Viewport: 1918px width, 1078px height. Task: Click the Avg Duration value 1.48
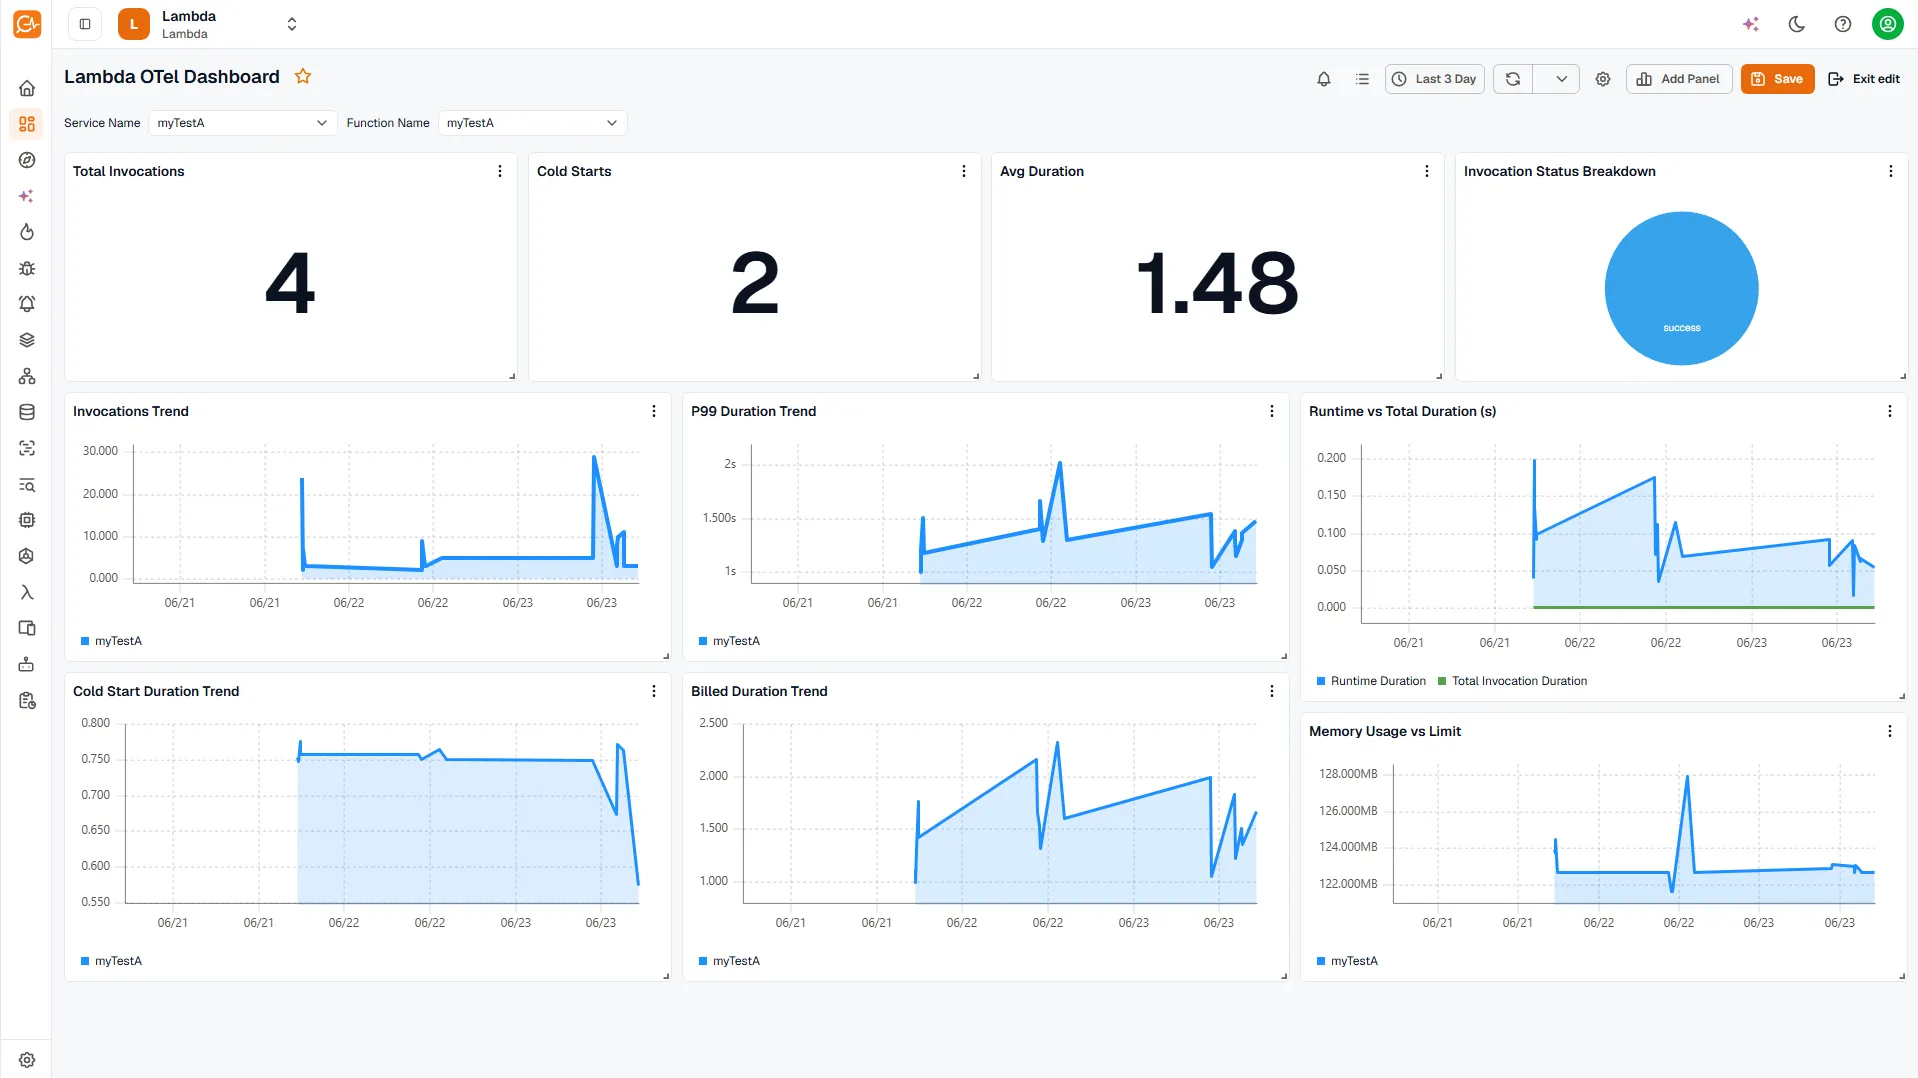(1217, 283)
